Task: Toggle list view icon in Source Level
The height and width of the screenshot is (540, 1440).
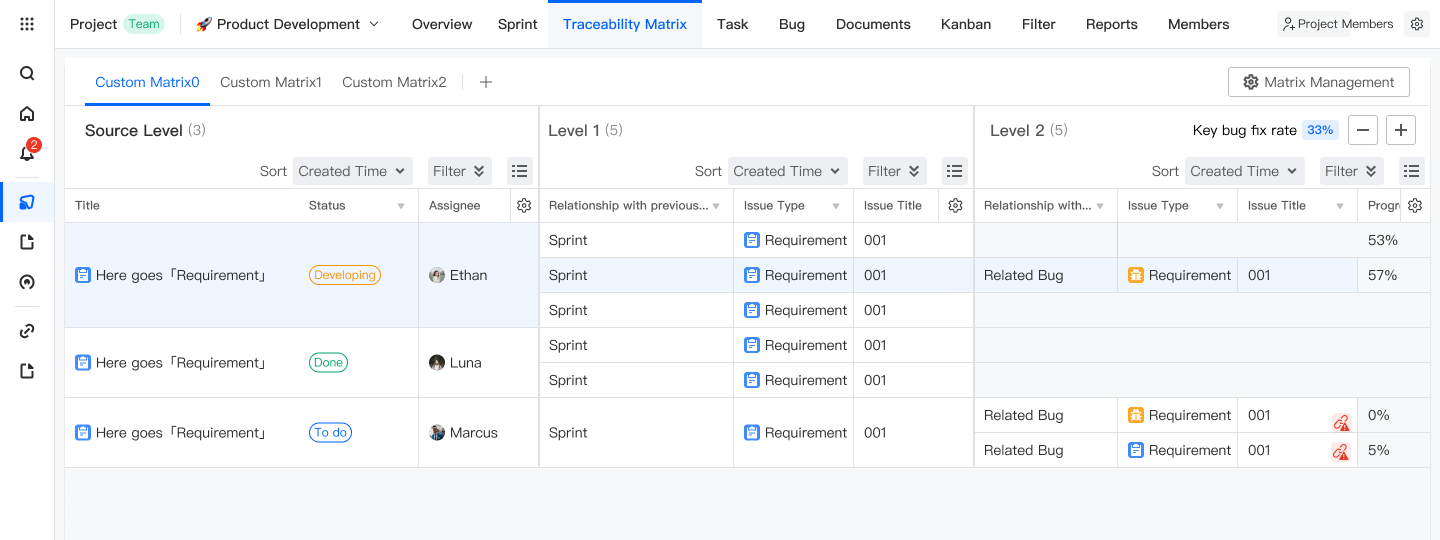Action: [x=520, y=171]
